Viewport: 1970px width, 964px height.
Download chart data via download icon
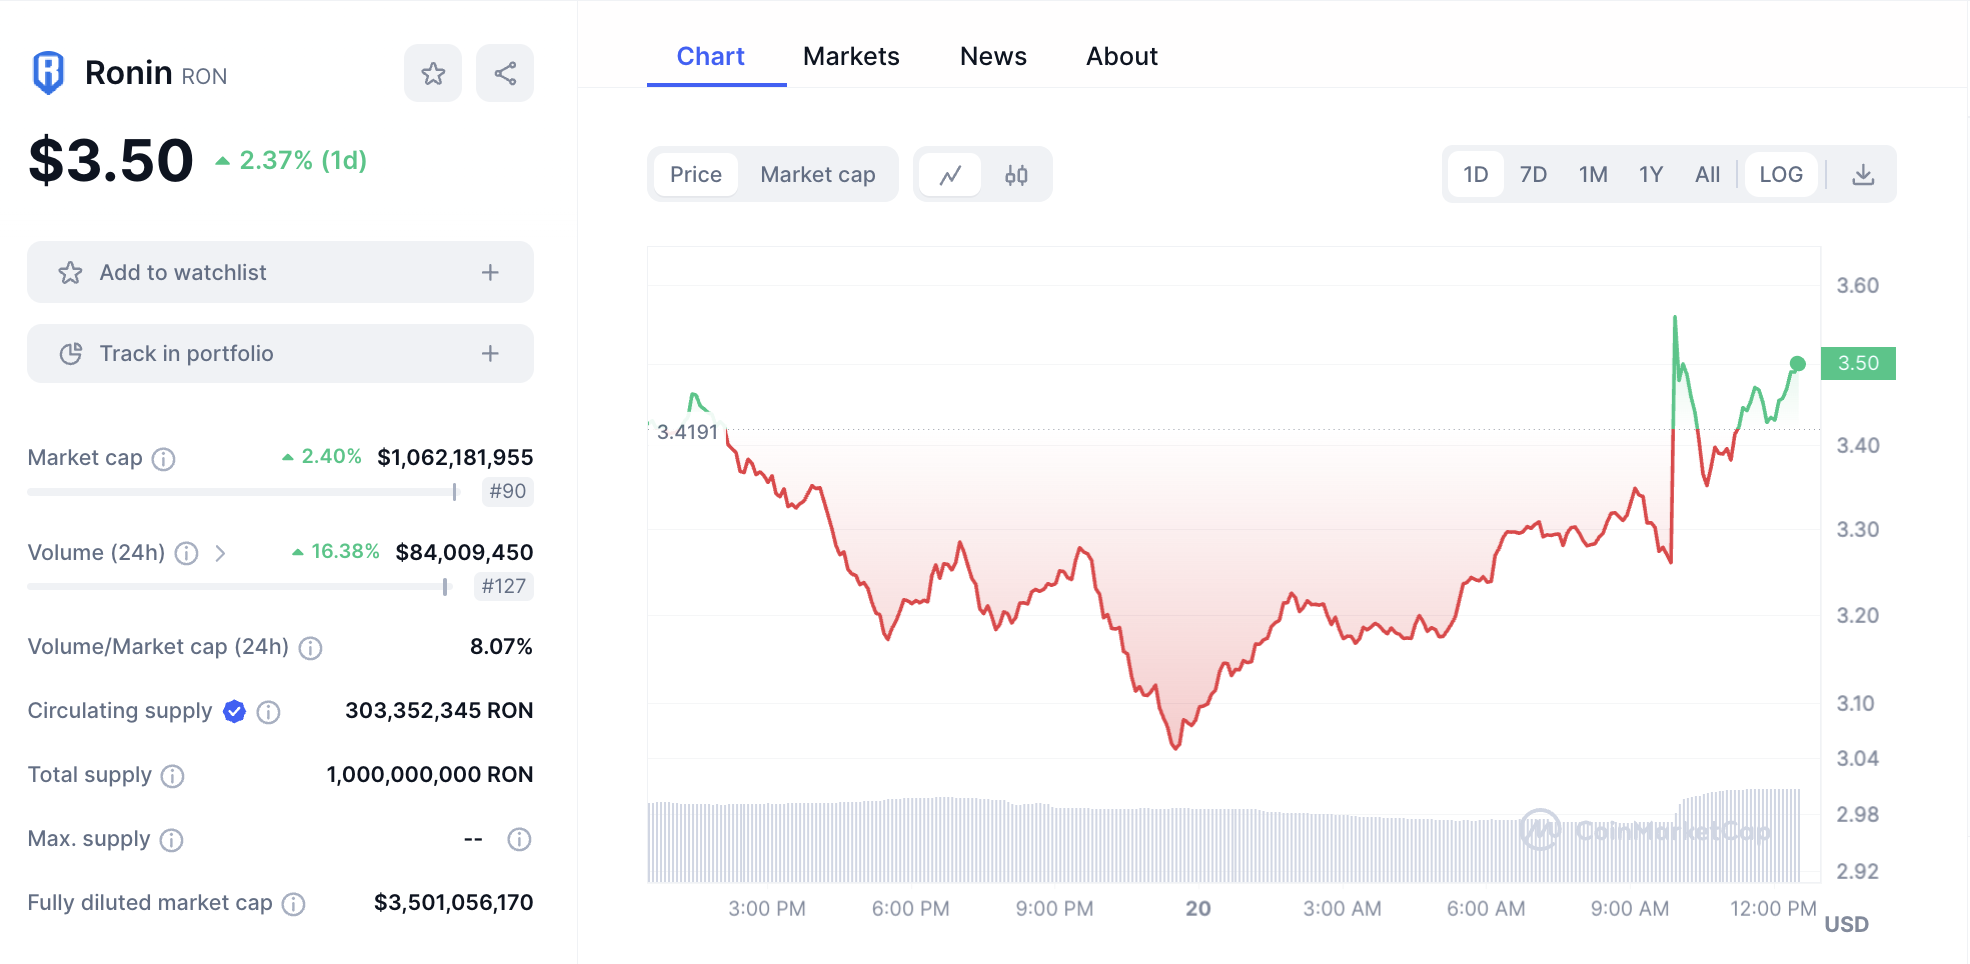[x=1863, y=175]
